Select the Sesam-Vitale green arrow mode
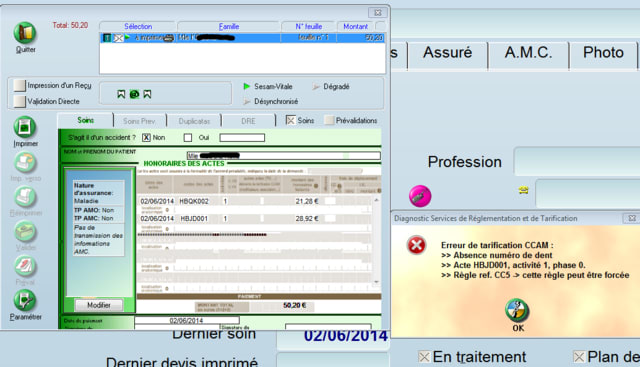The width and height of the screenshot is (640, 367). click(247, 87)
